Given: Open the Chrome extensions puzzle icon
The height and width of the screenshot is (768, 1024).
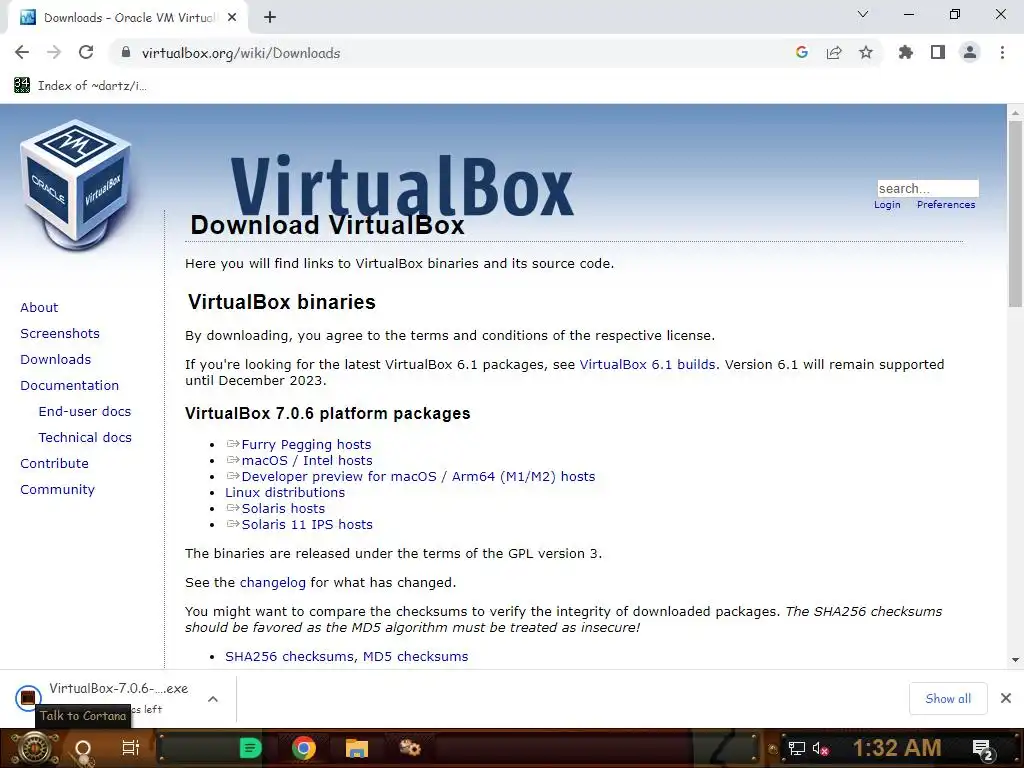Looking at the screenshot, I should coord(906,53).
